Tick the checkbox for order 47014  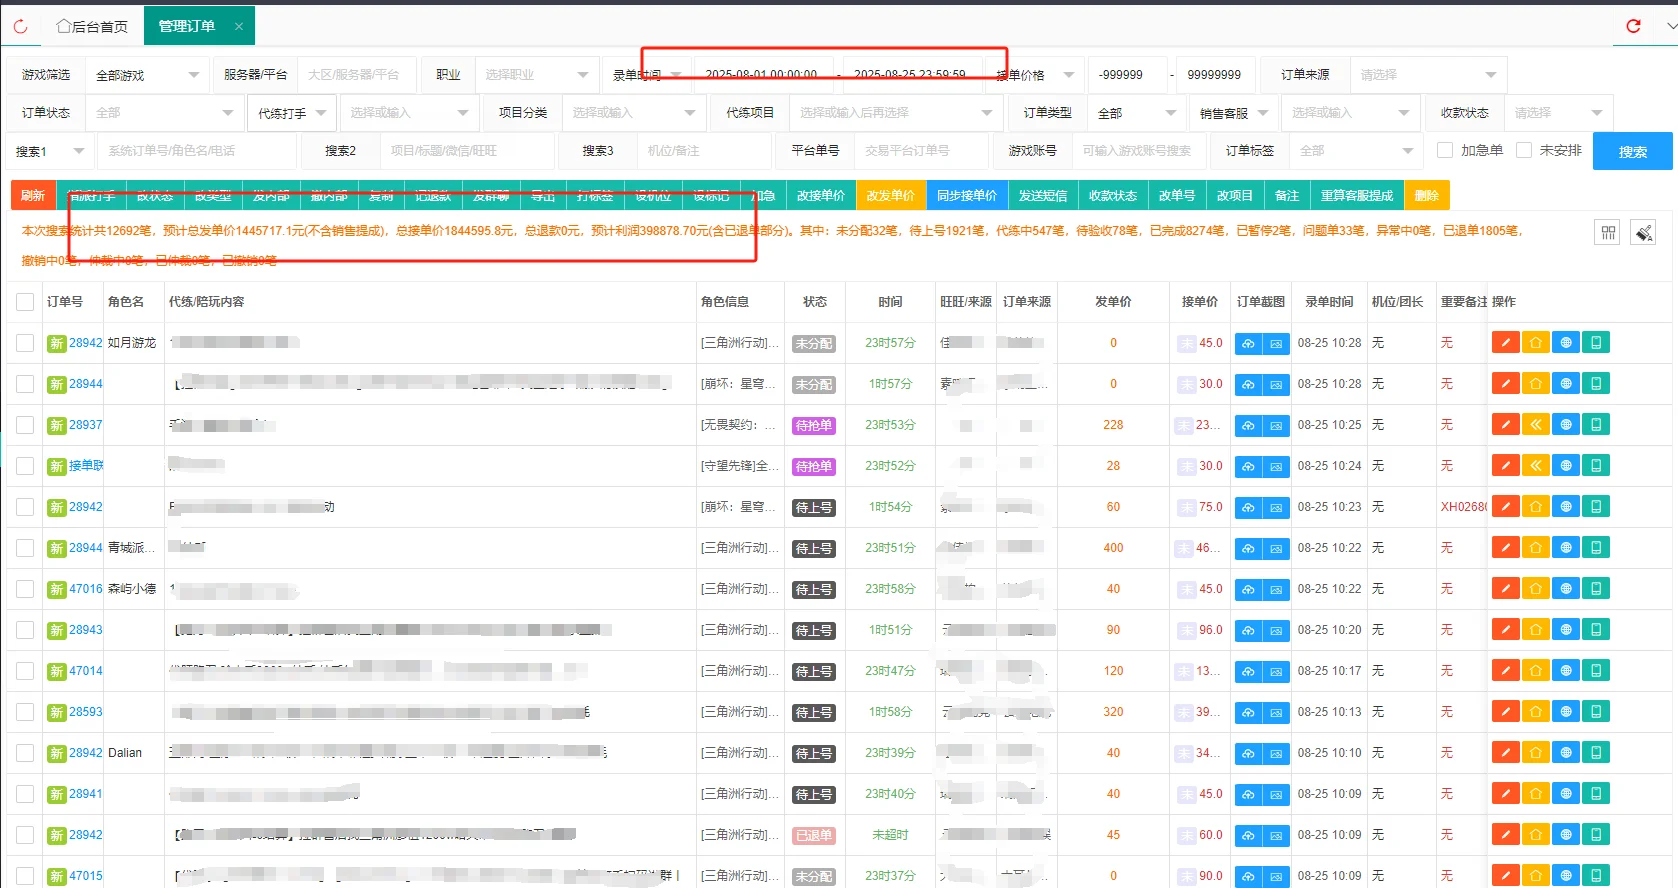point(25,671)
